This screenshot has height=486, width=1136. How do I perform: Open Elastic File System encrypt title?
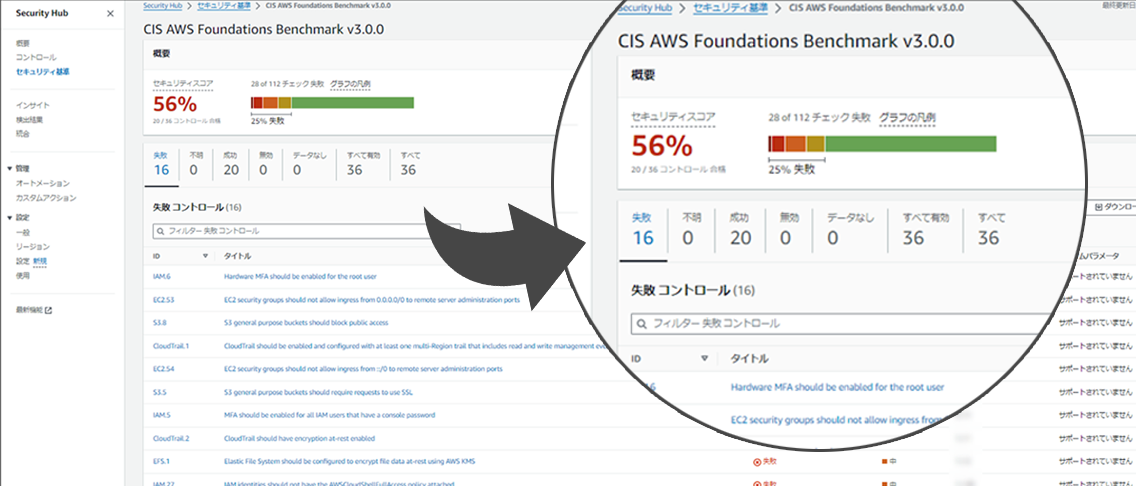click(x=349, y=462)
